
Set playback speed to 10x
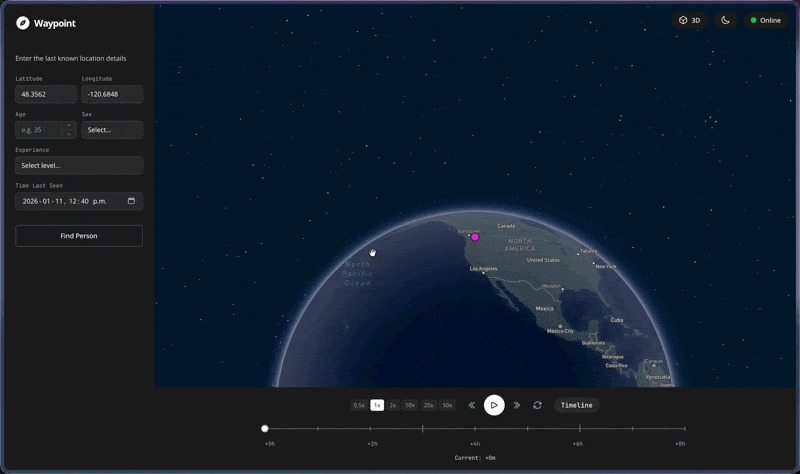pos(410,405)
